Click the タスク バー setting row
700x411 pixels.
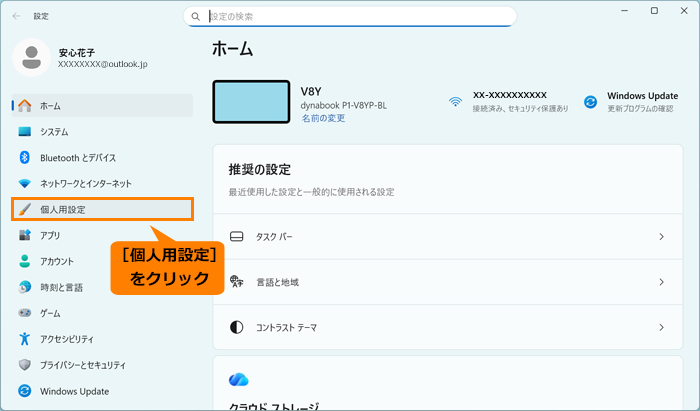tap(448, 237)
